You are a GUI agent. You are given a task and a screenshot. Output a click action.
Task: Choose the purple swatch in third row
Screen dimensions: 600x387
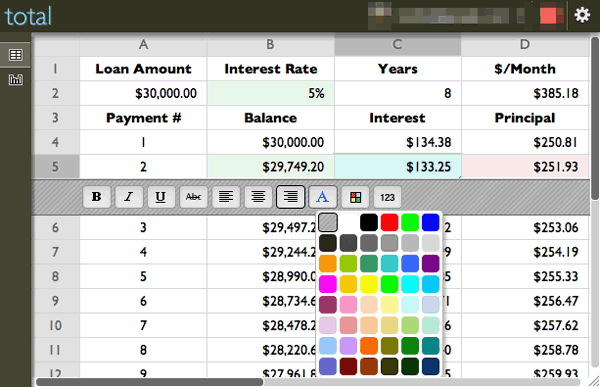click(430, 264)
